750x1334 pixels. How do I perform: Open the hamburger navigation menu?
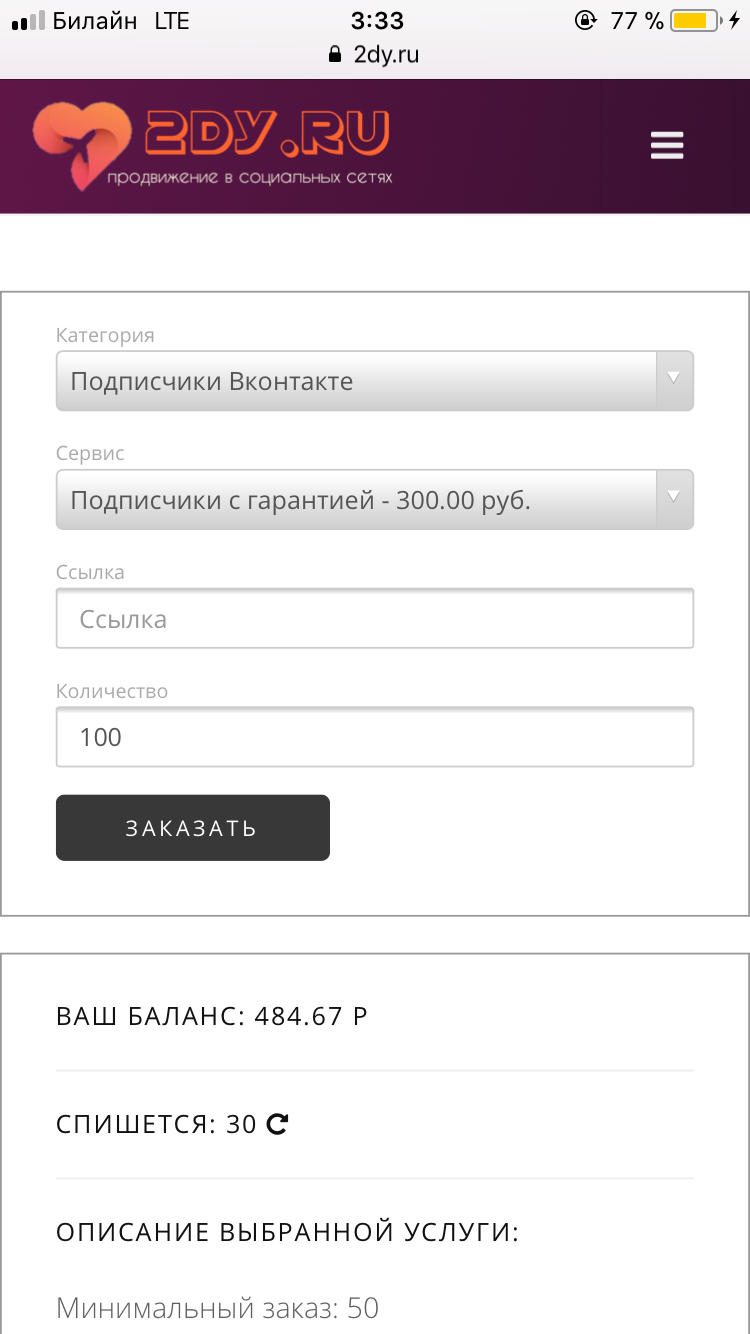[666, 146]
